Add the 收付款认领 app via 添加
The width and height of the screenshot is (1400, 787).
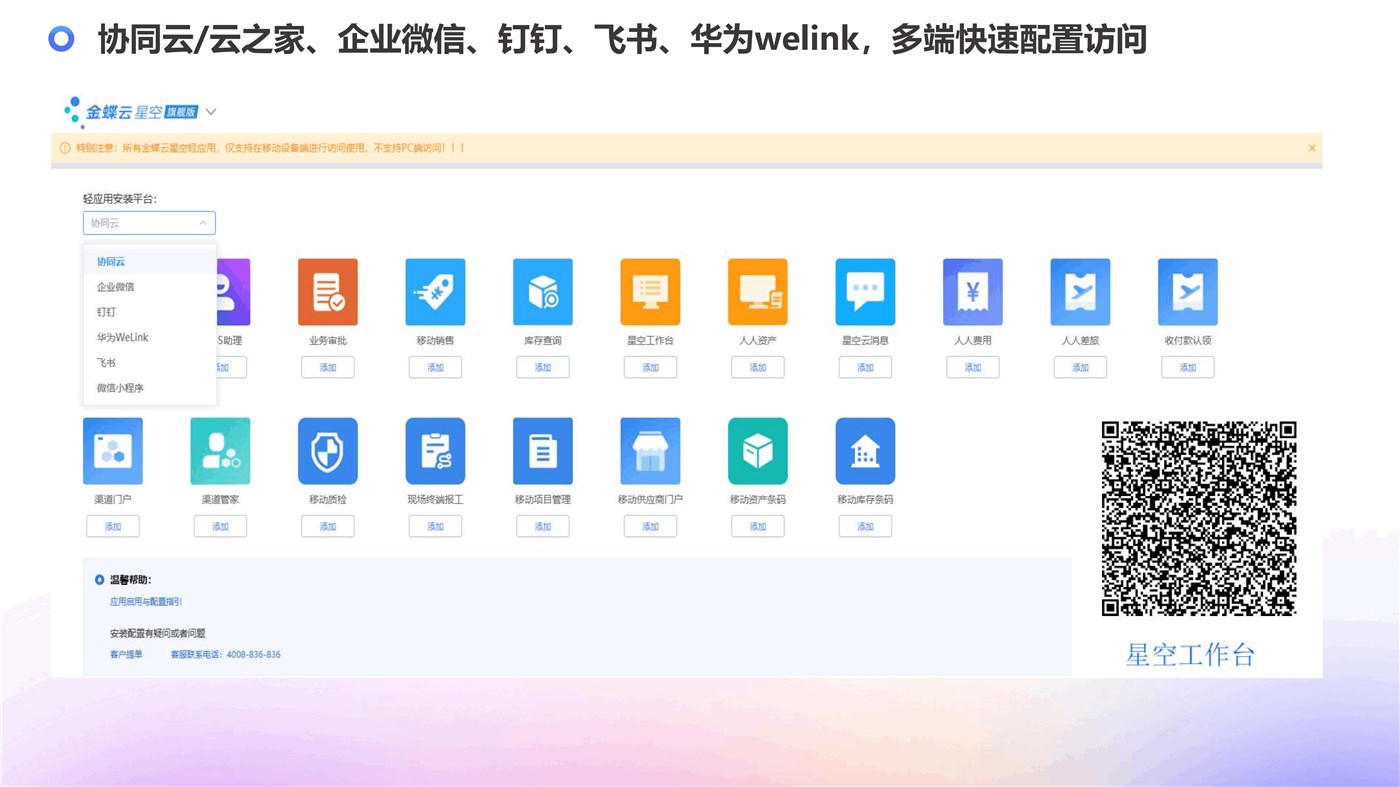(1188, 367)
